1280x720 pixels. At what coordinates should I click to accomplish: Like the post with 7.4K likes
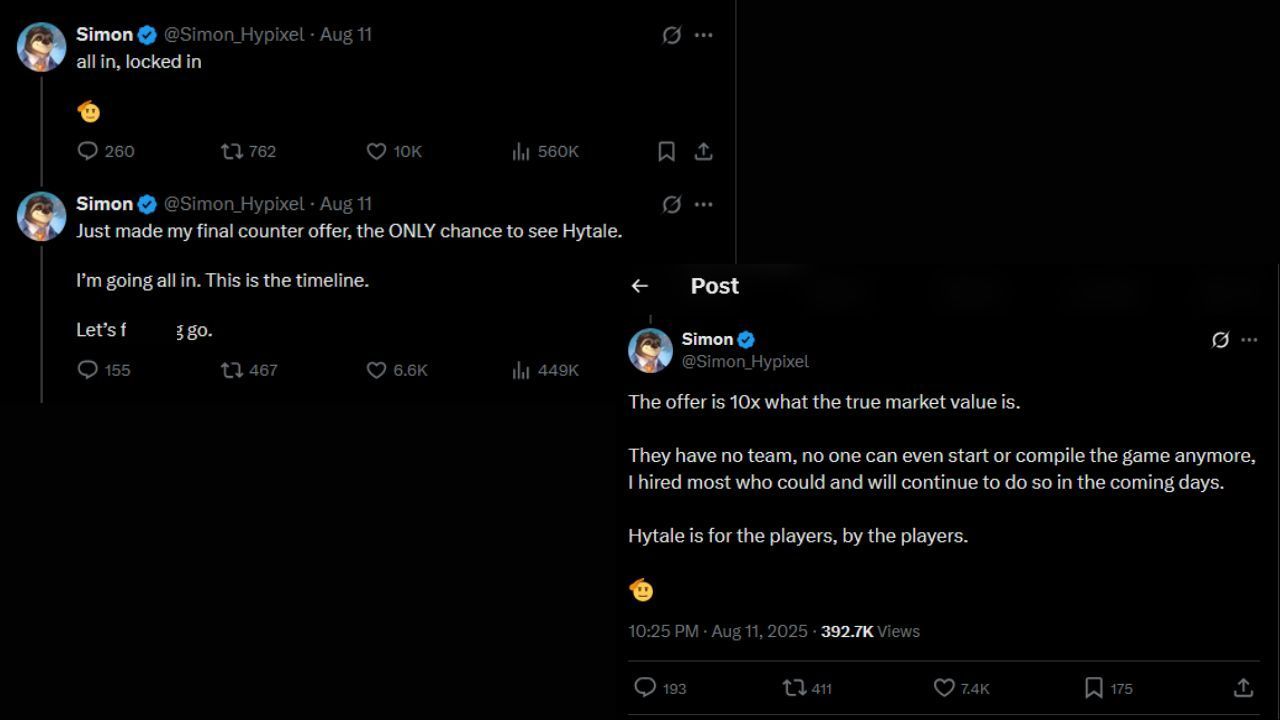944,688
